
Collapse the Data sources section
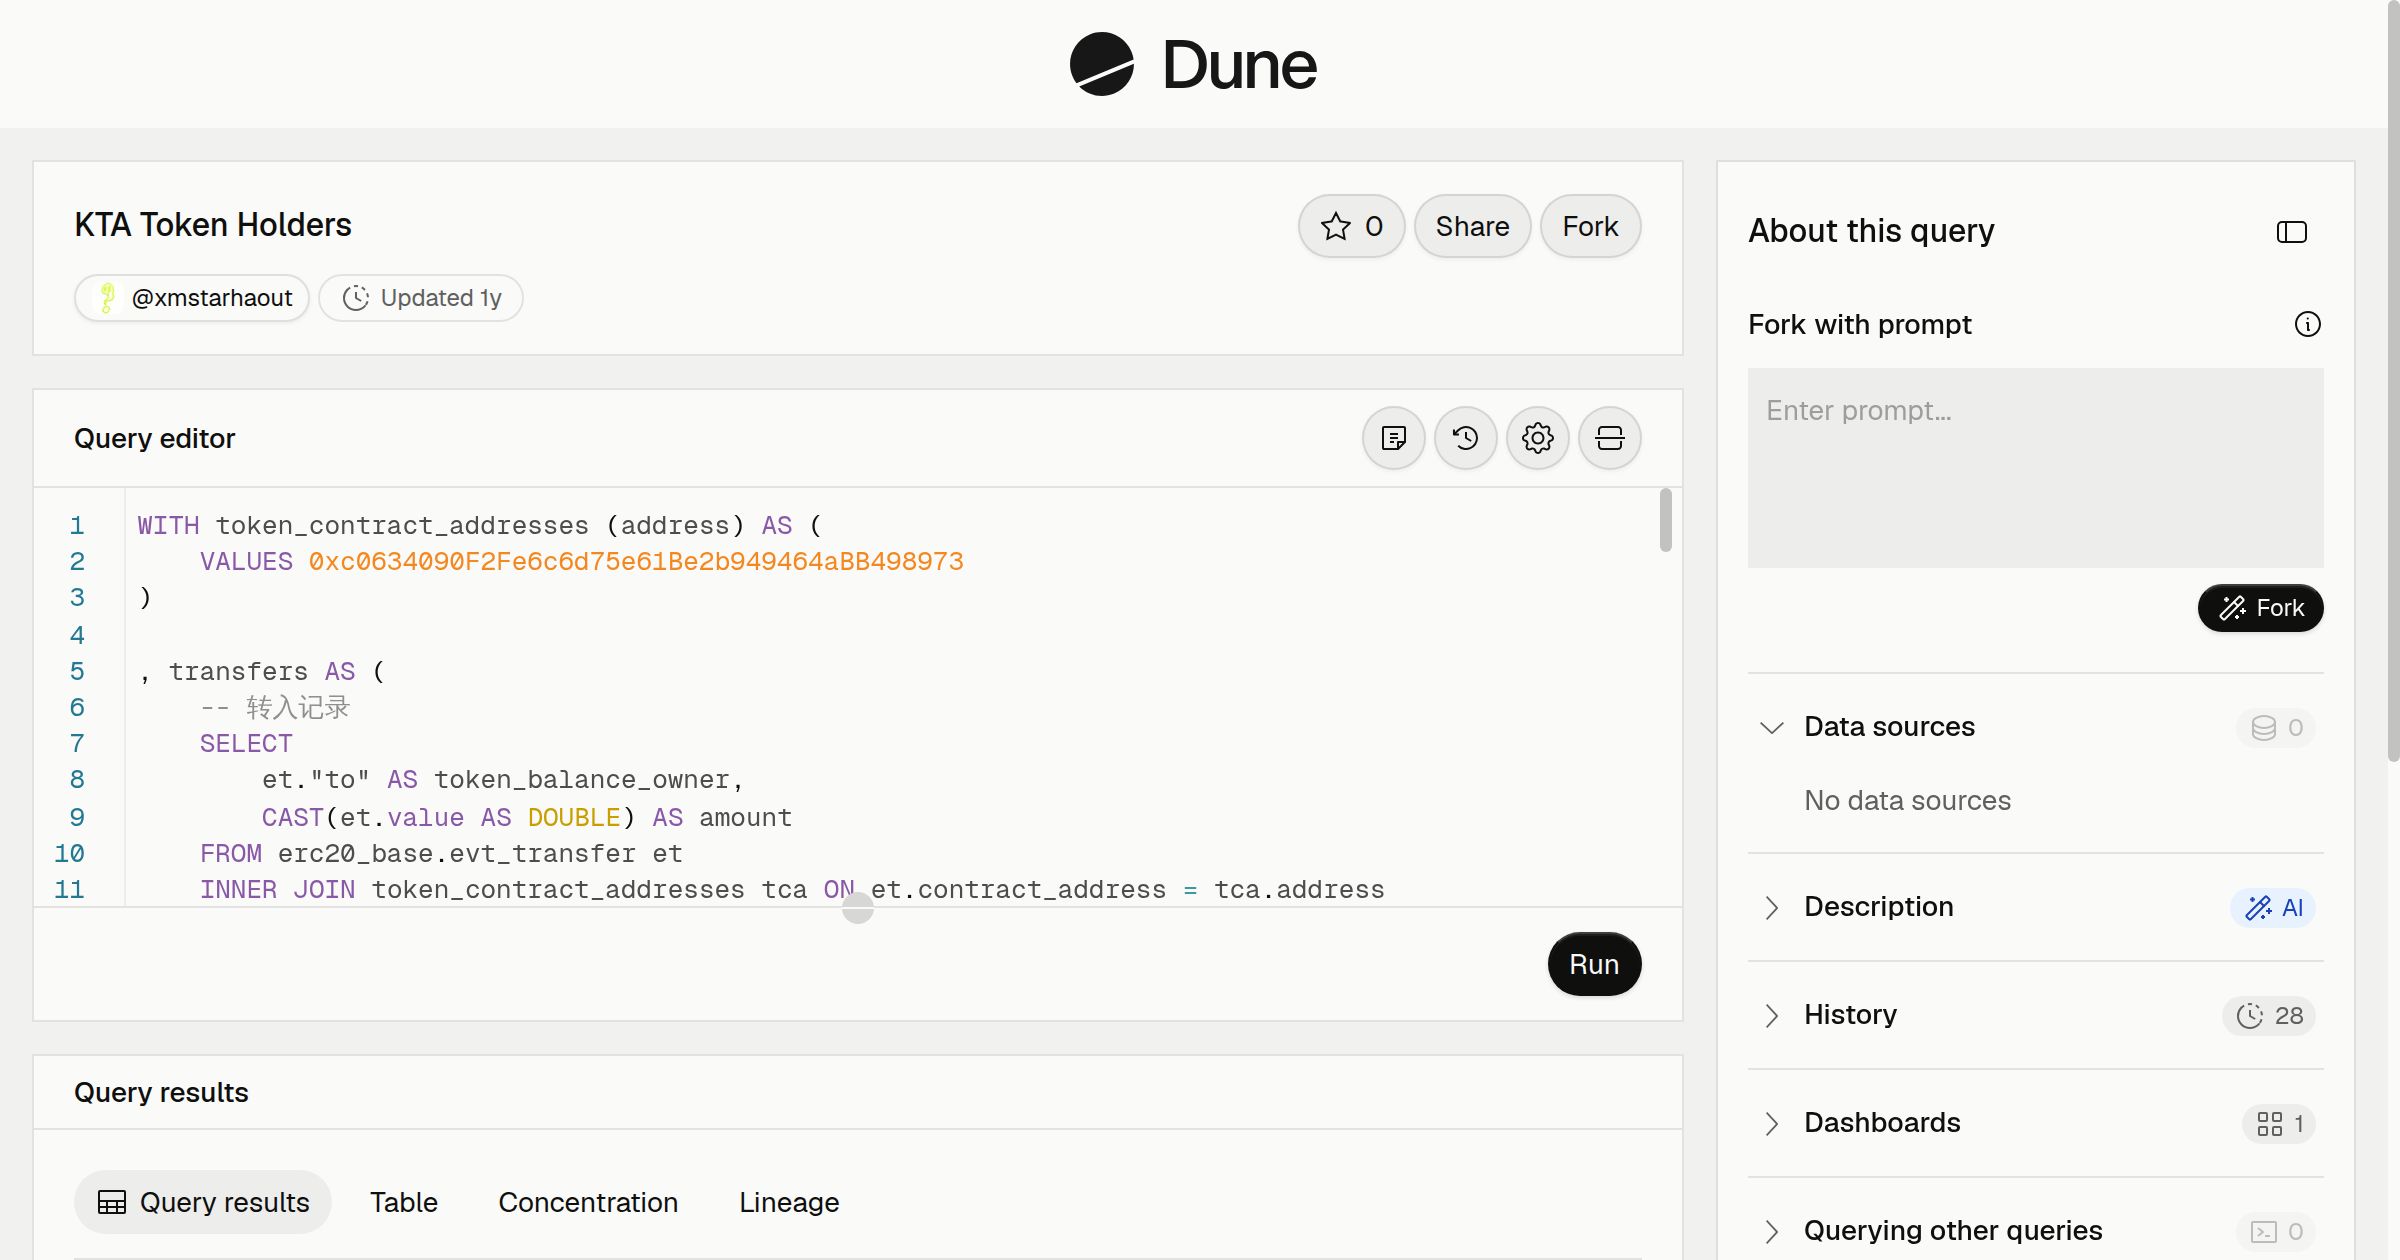(1771, 727)
